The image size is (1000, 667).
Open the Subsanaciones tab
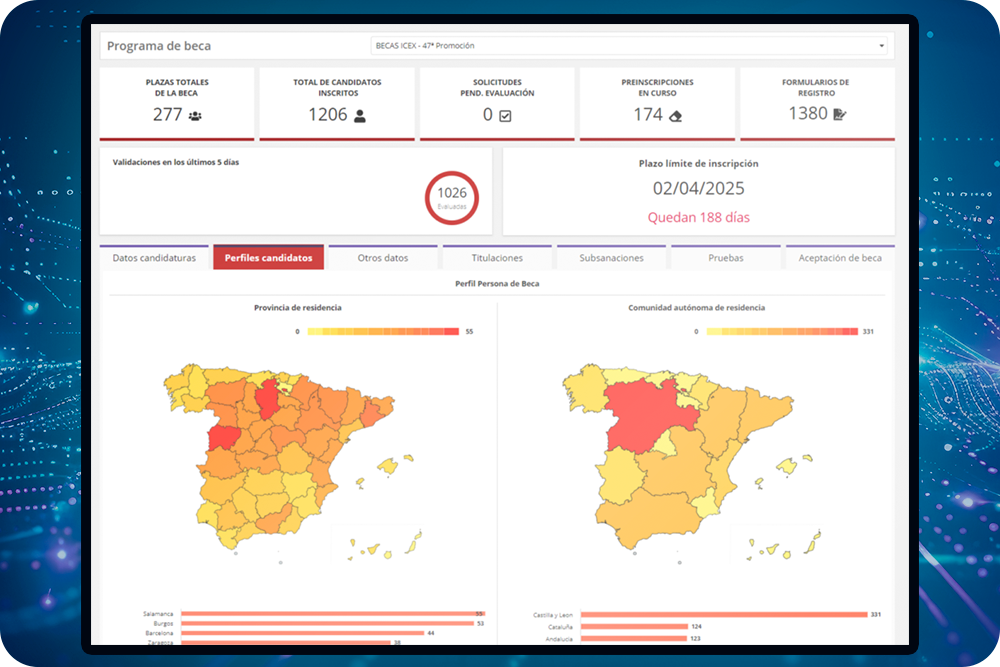(611, 258)
